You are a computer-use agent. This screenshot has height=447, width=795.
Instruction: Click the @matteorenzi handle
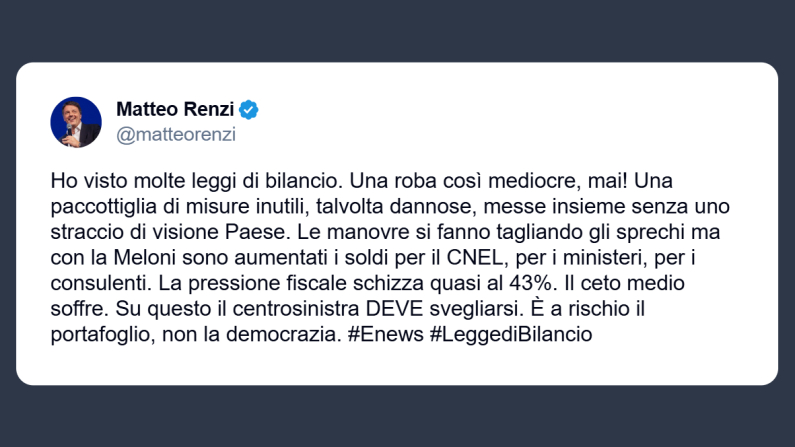176,134
